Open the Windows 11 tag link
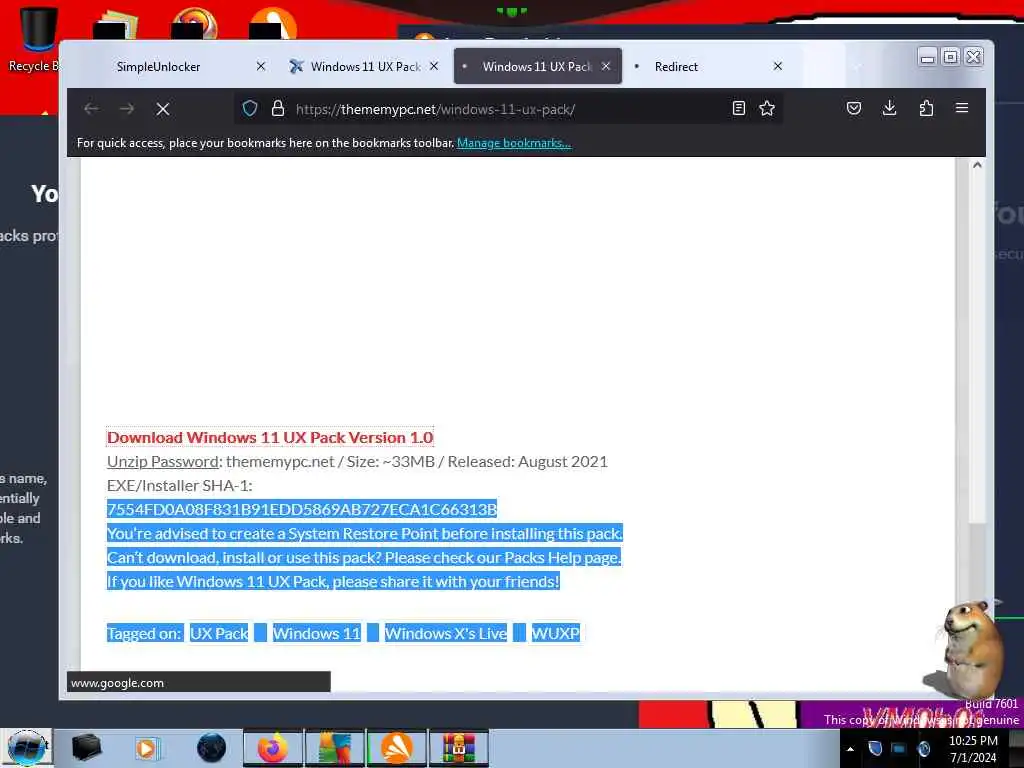This screenshot has height=768, width=1024. (x=316, y=633)
